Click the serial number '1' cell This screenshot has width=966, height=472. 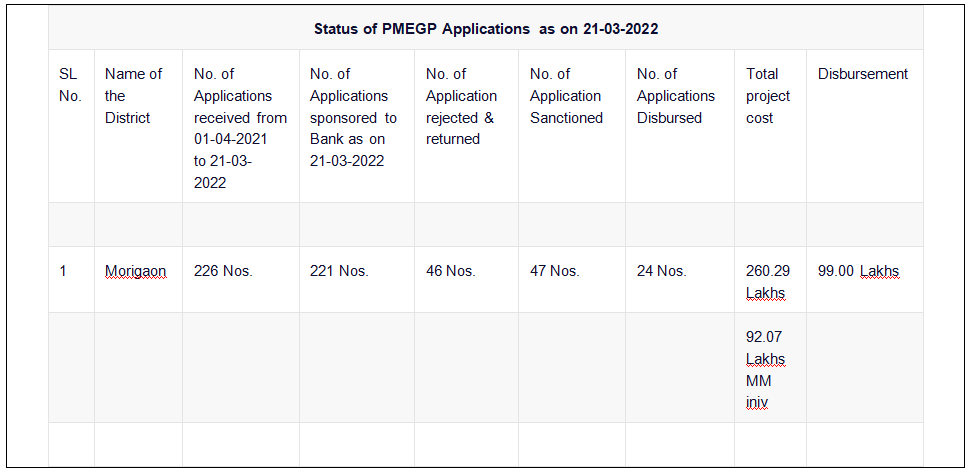click(71, 279)
